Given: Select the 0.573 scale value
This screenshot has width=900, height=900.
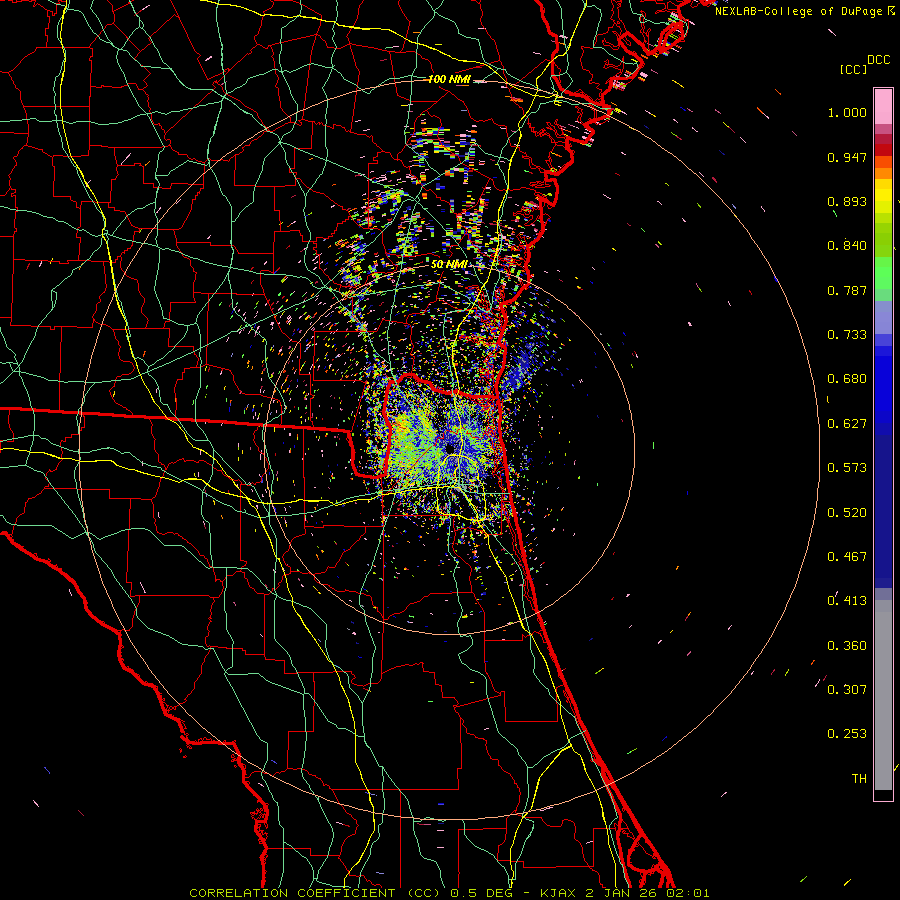Looking at the screenshot, I should pyautogui.click(x=847, y=468).
